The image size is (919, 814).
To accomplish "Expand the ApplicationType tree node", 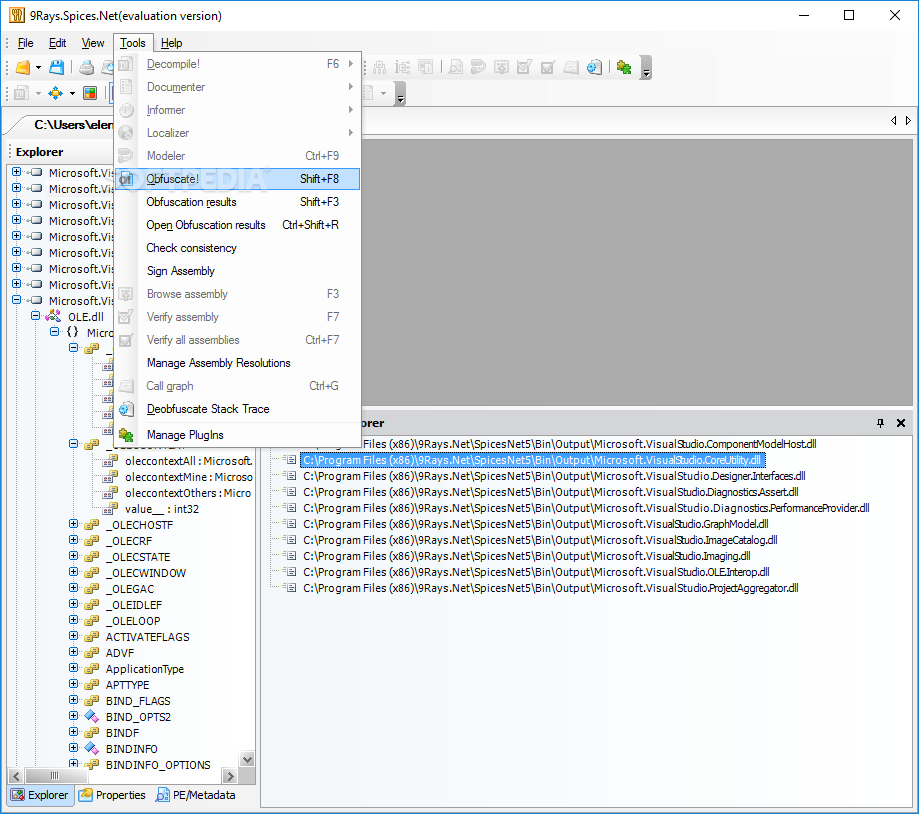I will click(x=73, y=668).
